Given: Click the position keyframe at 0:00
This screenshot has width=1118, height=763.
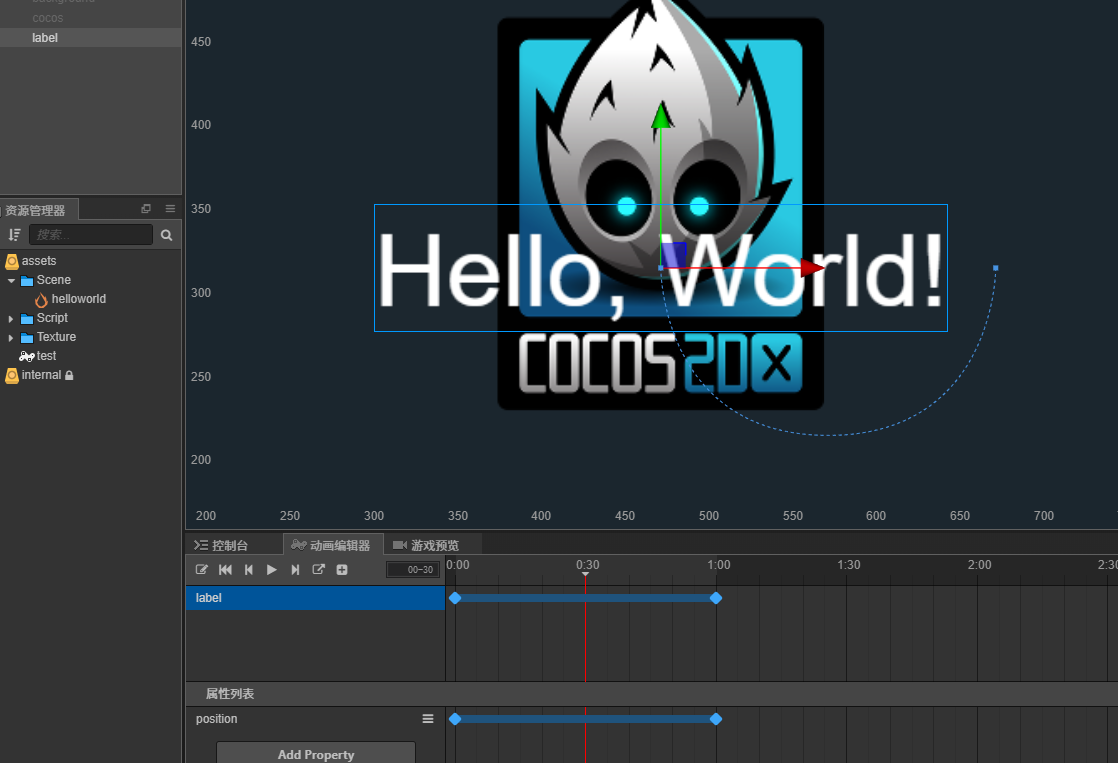Looking at the screenshot, I should click(x=455, y=719).
